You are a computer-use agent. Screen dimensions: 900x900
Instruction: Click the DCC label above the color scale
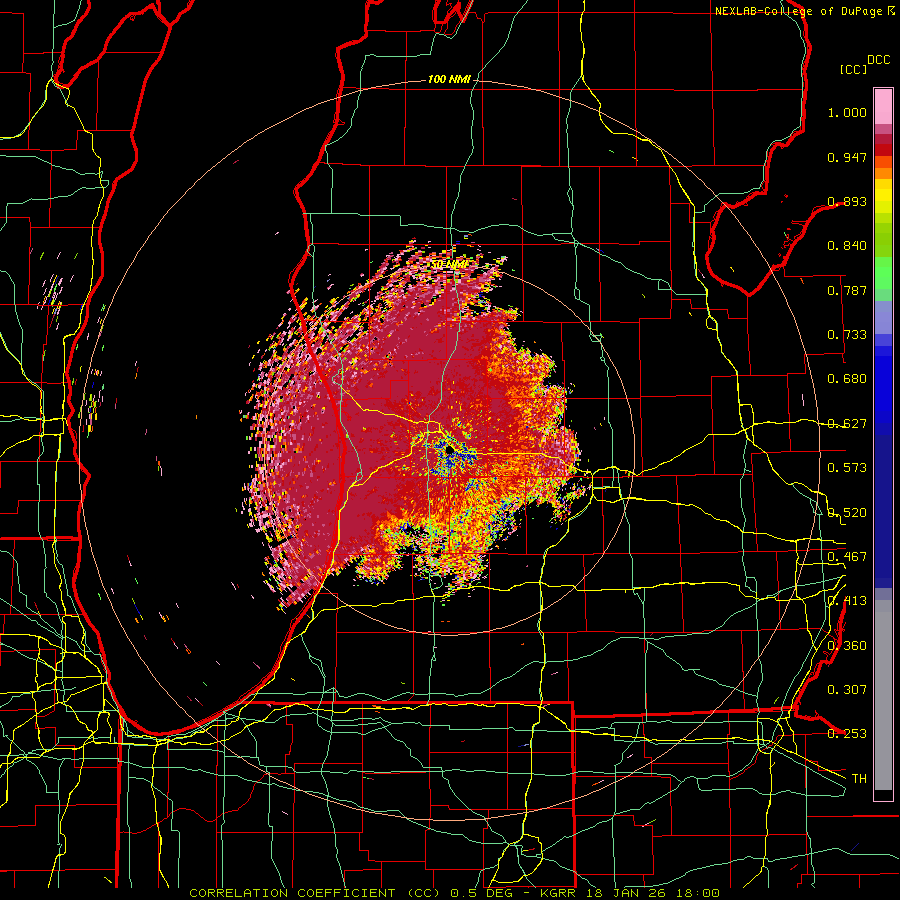point(878,60)
